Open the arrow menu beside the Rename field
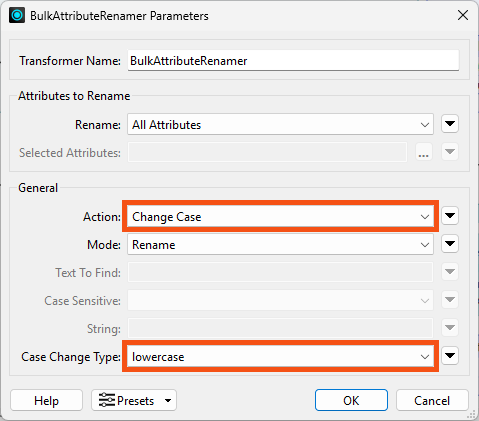This screenshot has height=421, width=479. click(450, 124)
